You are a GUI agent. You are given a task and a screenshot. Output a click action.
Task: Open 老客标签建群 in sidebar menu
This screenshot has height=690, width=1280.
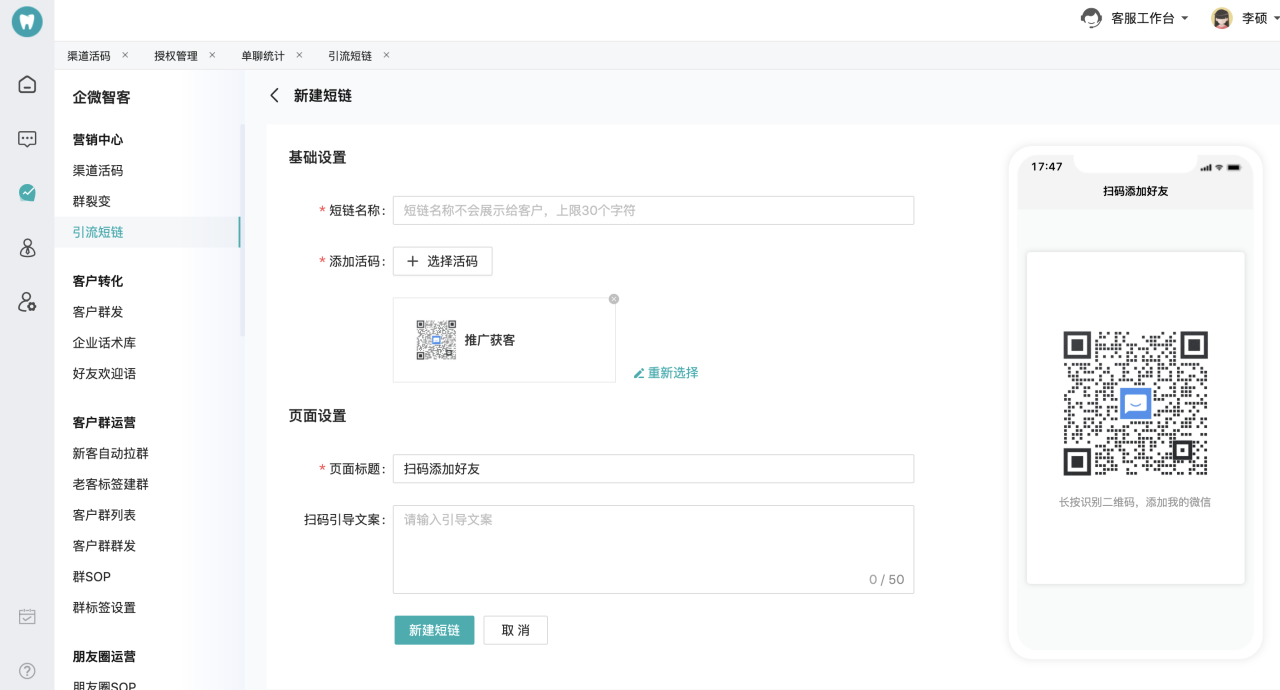click(x=111, y=484)
